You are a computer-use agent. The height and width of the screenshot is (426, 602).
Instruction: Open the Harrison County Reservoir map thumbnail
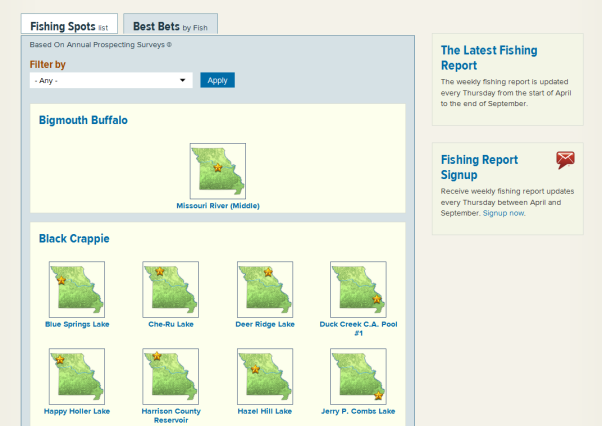[170, 376]
